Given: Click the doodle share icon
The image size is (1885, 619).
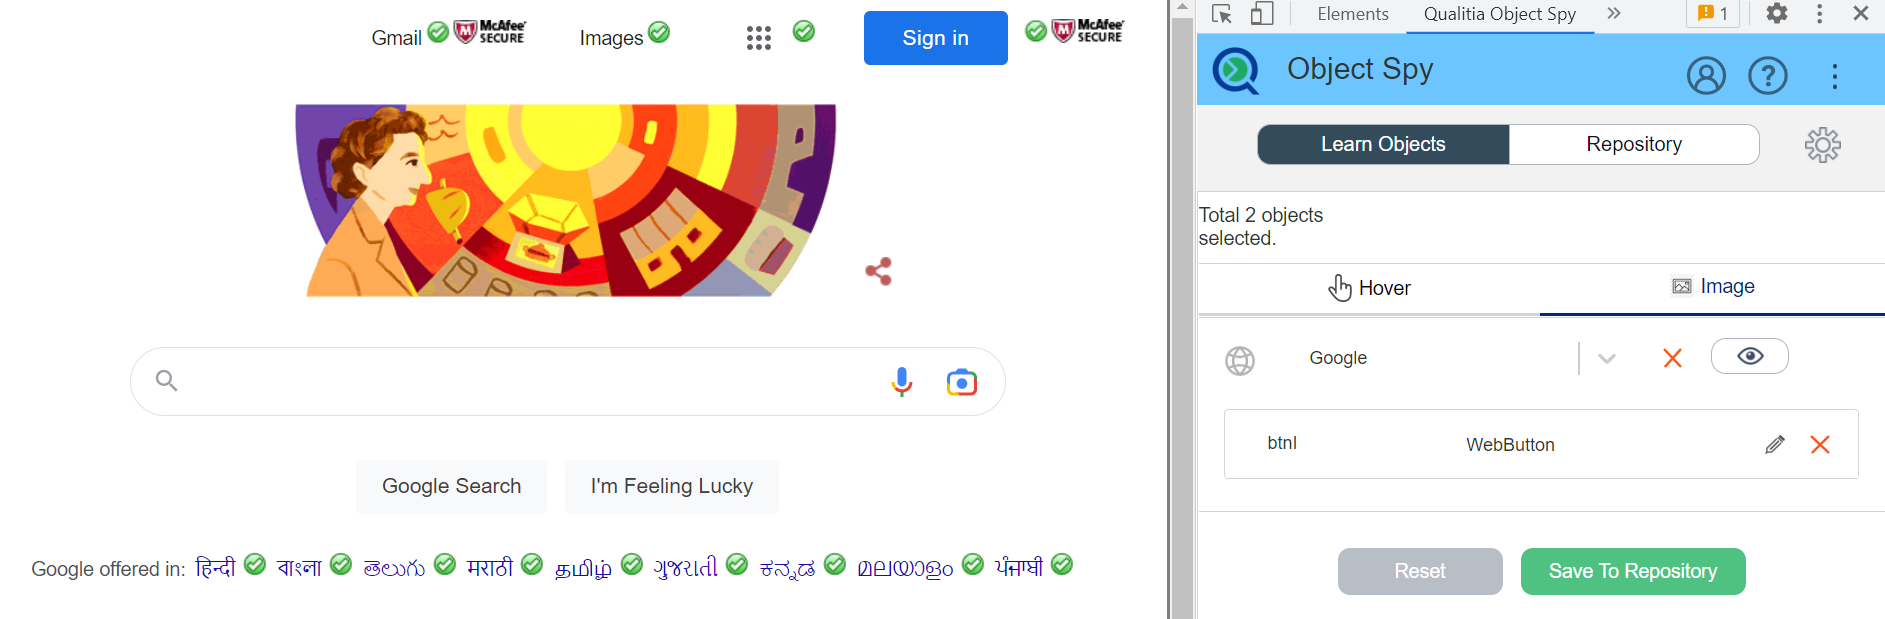Looking at the screenshot, I should (879, 271).
